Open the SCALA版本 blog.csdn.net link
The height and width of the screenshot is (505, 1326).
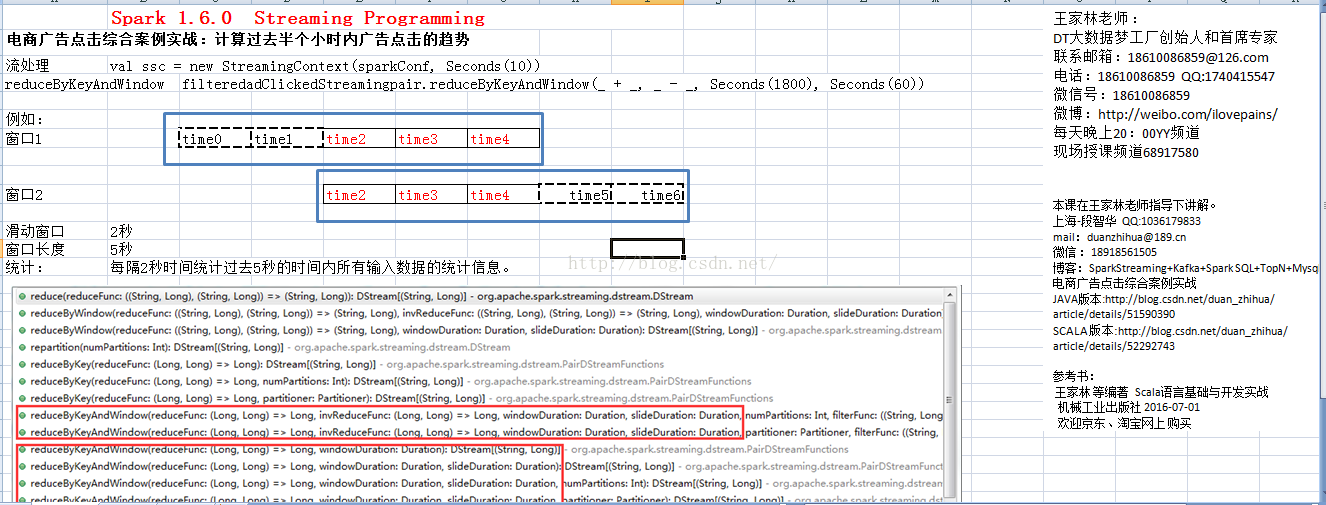tap(1170, 338)
